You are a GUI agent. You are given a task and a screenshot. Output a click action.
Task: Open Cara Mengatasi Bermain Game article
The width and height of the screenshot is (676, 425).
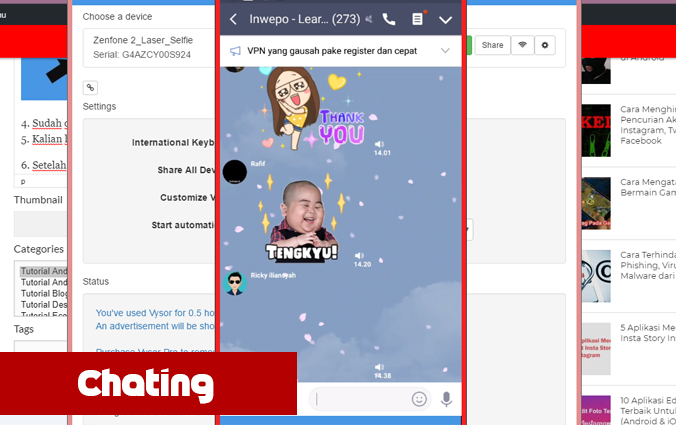tap(648, 188)
